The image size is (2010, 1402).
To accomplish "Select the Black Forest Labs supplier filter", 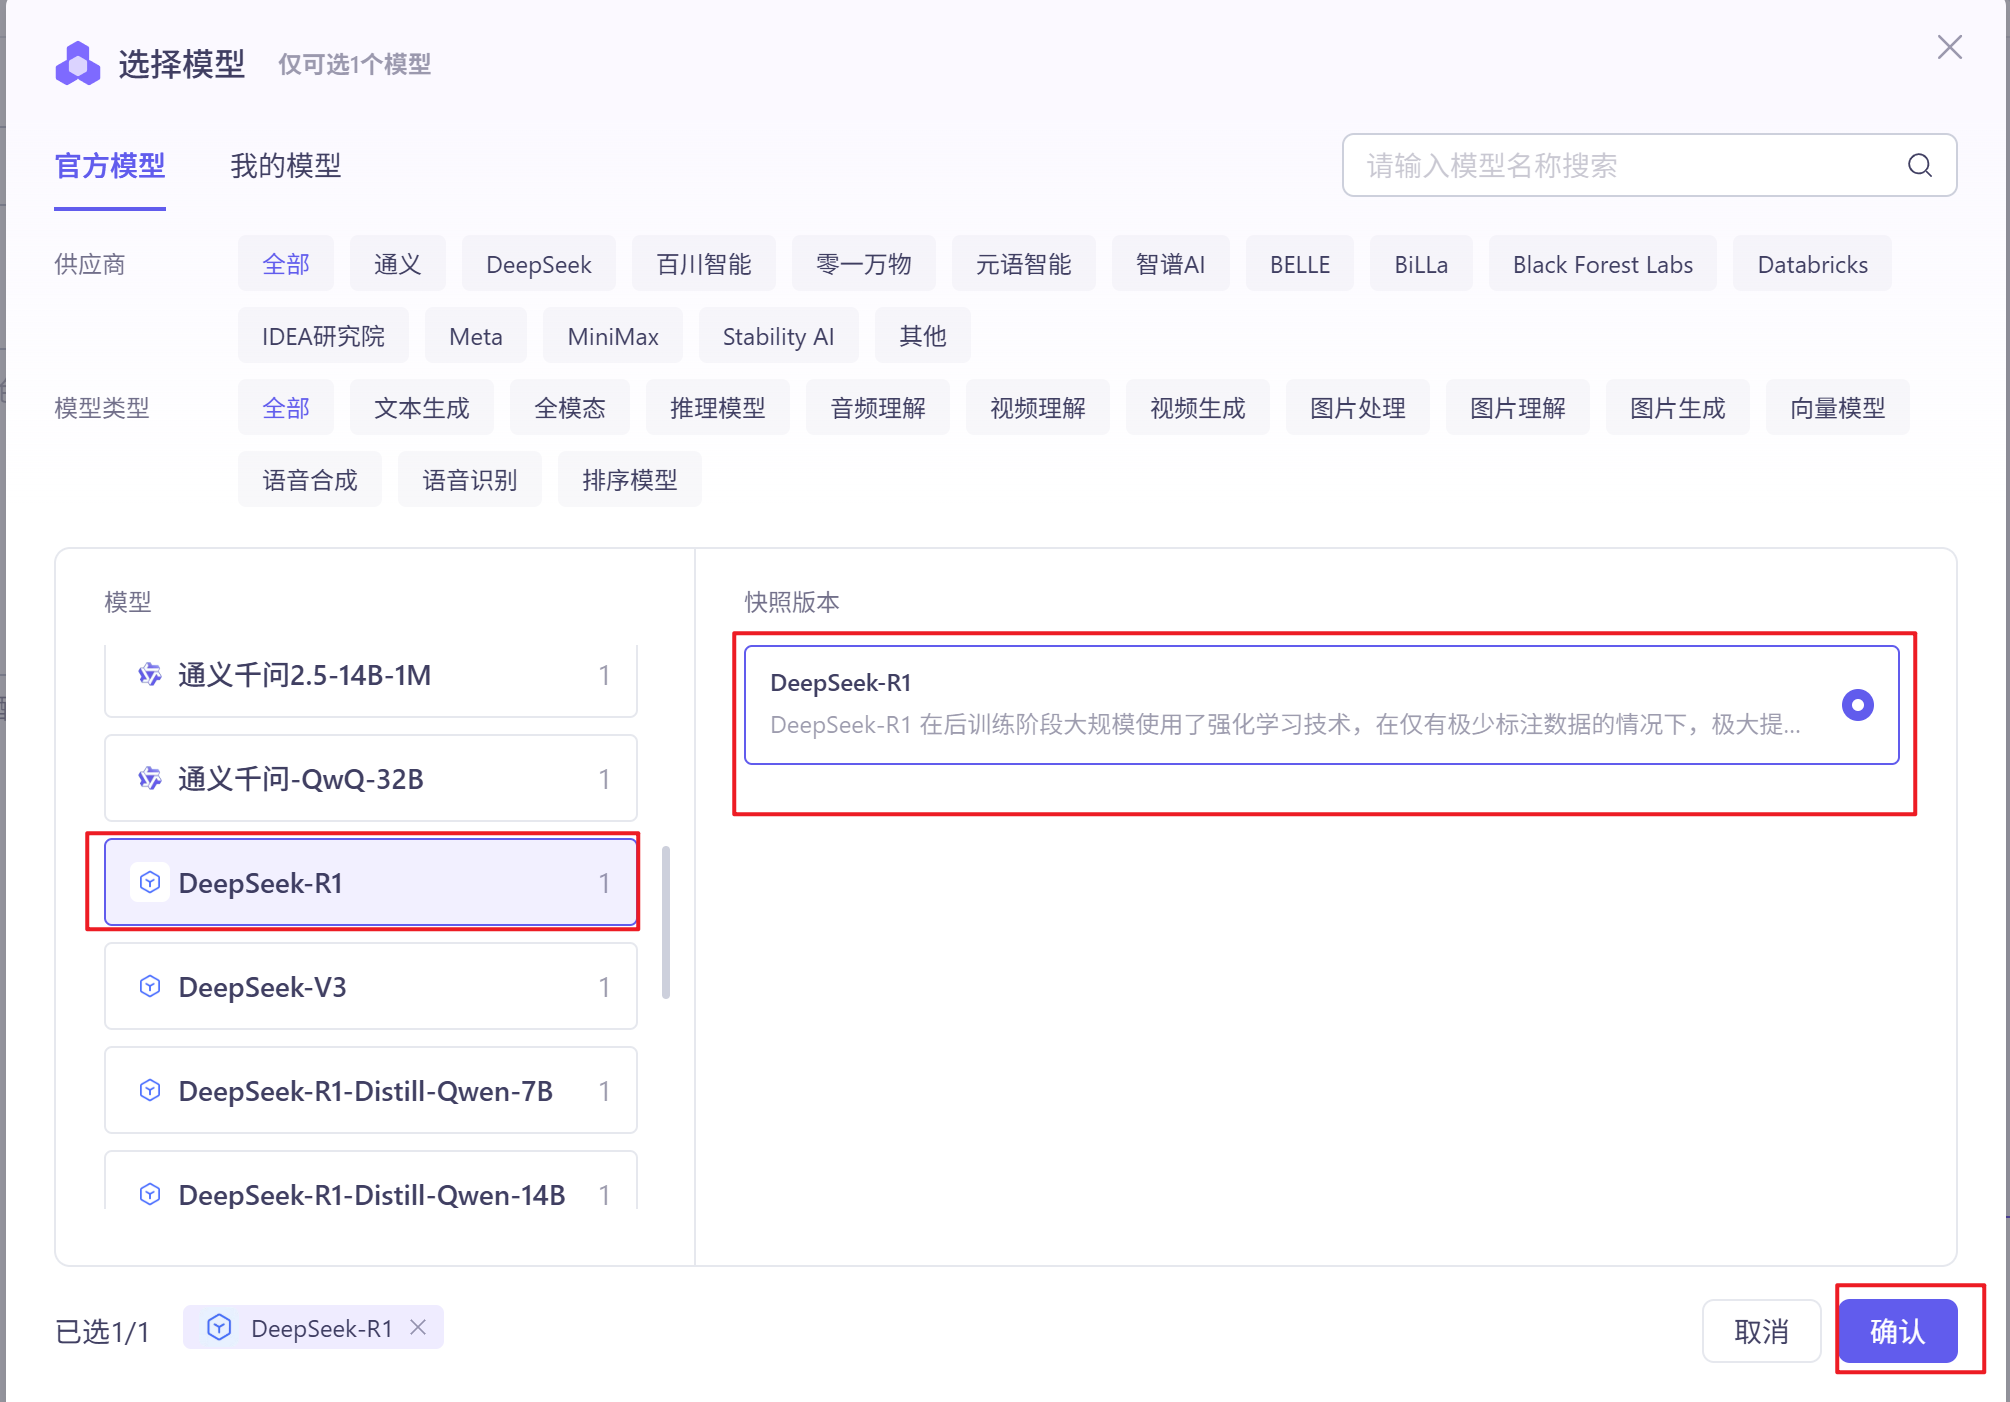I will click(1602, 264).
